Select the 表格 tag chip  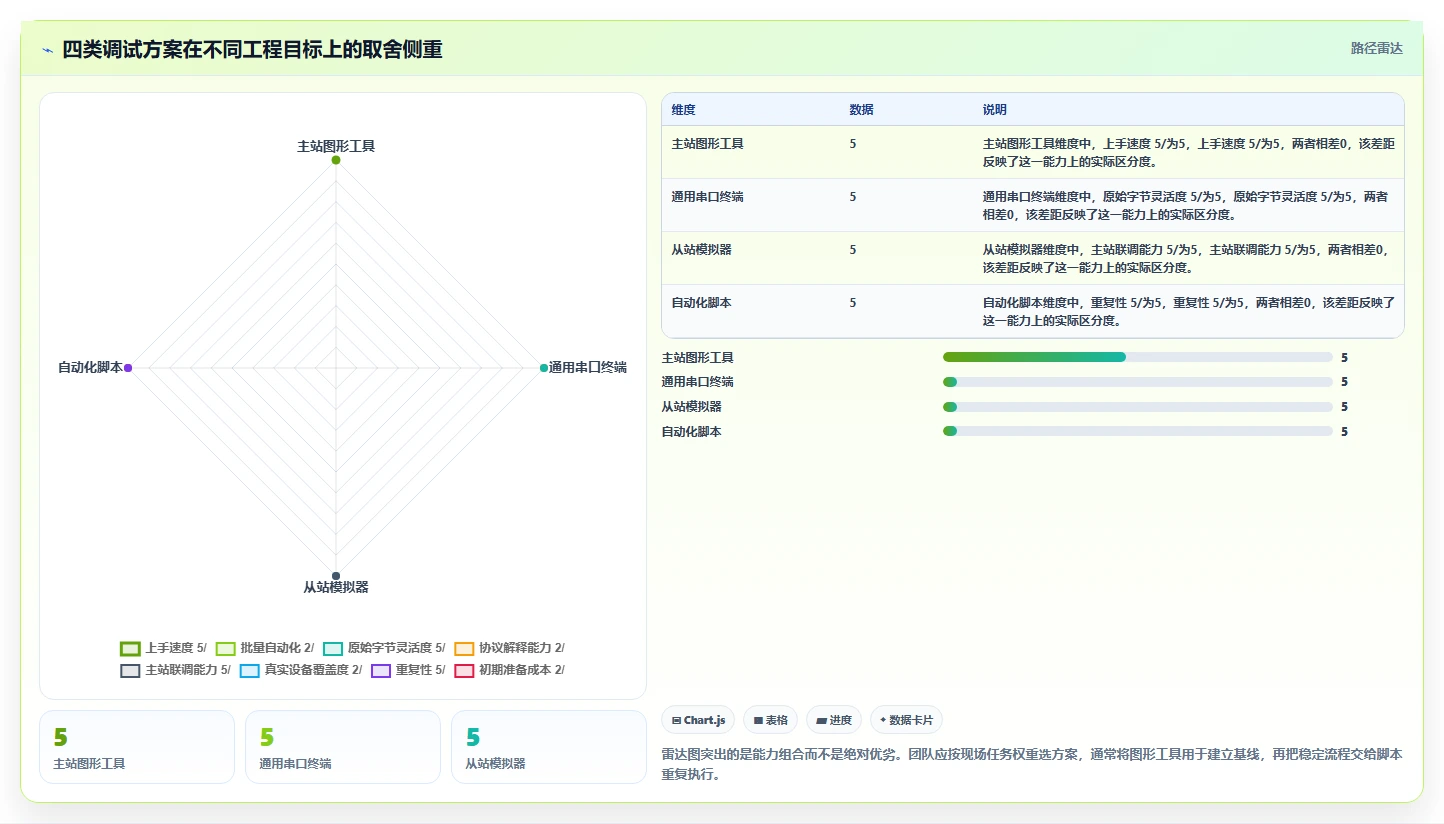coord(770,720)
